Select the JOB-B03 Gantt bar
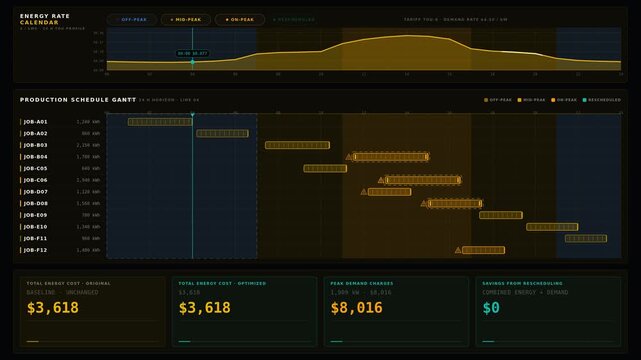 pos(297,145)
